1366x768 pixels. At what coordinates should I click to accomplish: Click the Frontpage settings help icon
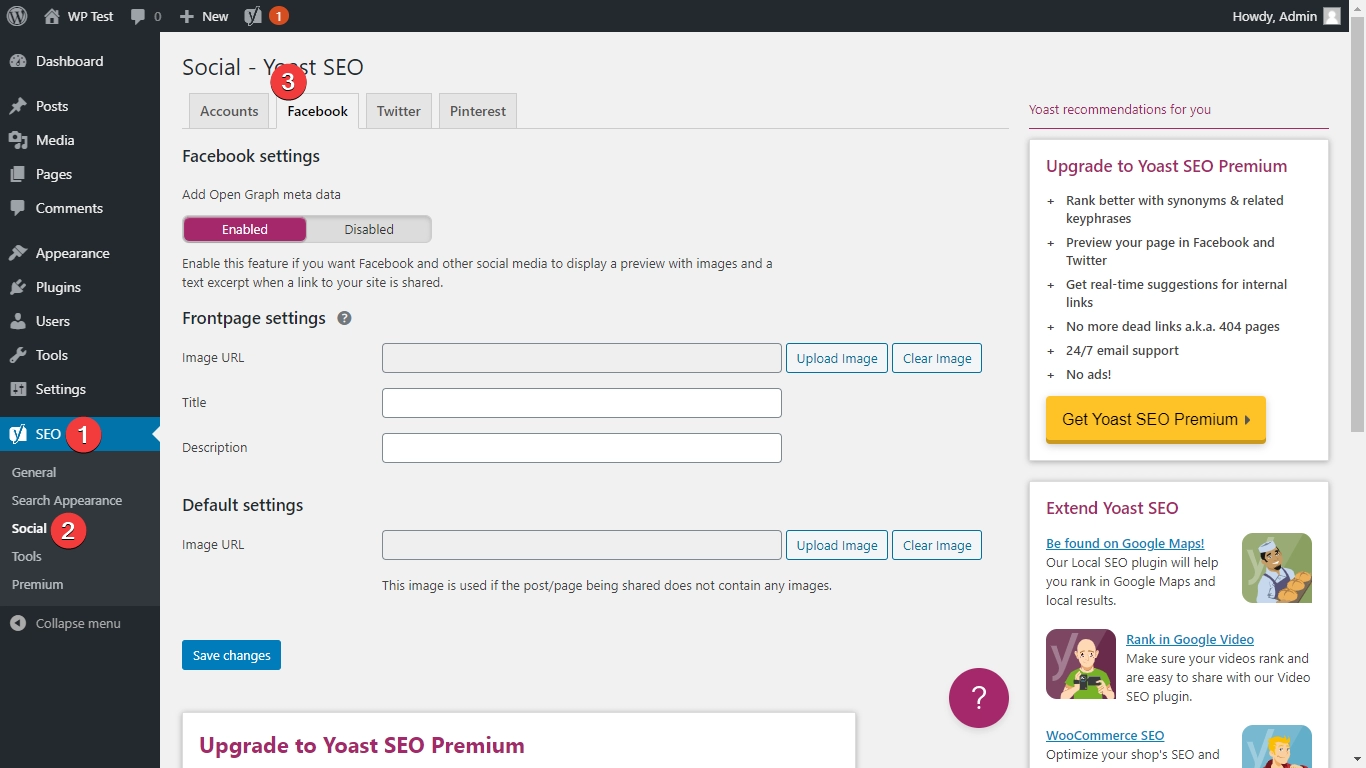[x=344, y=318]
